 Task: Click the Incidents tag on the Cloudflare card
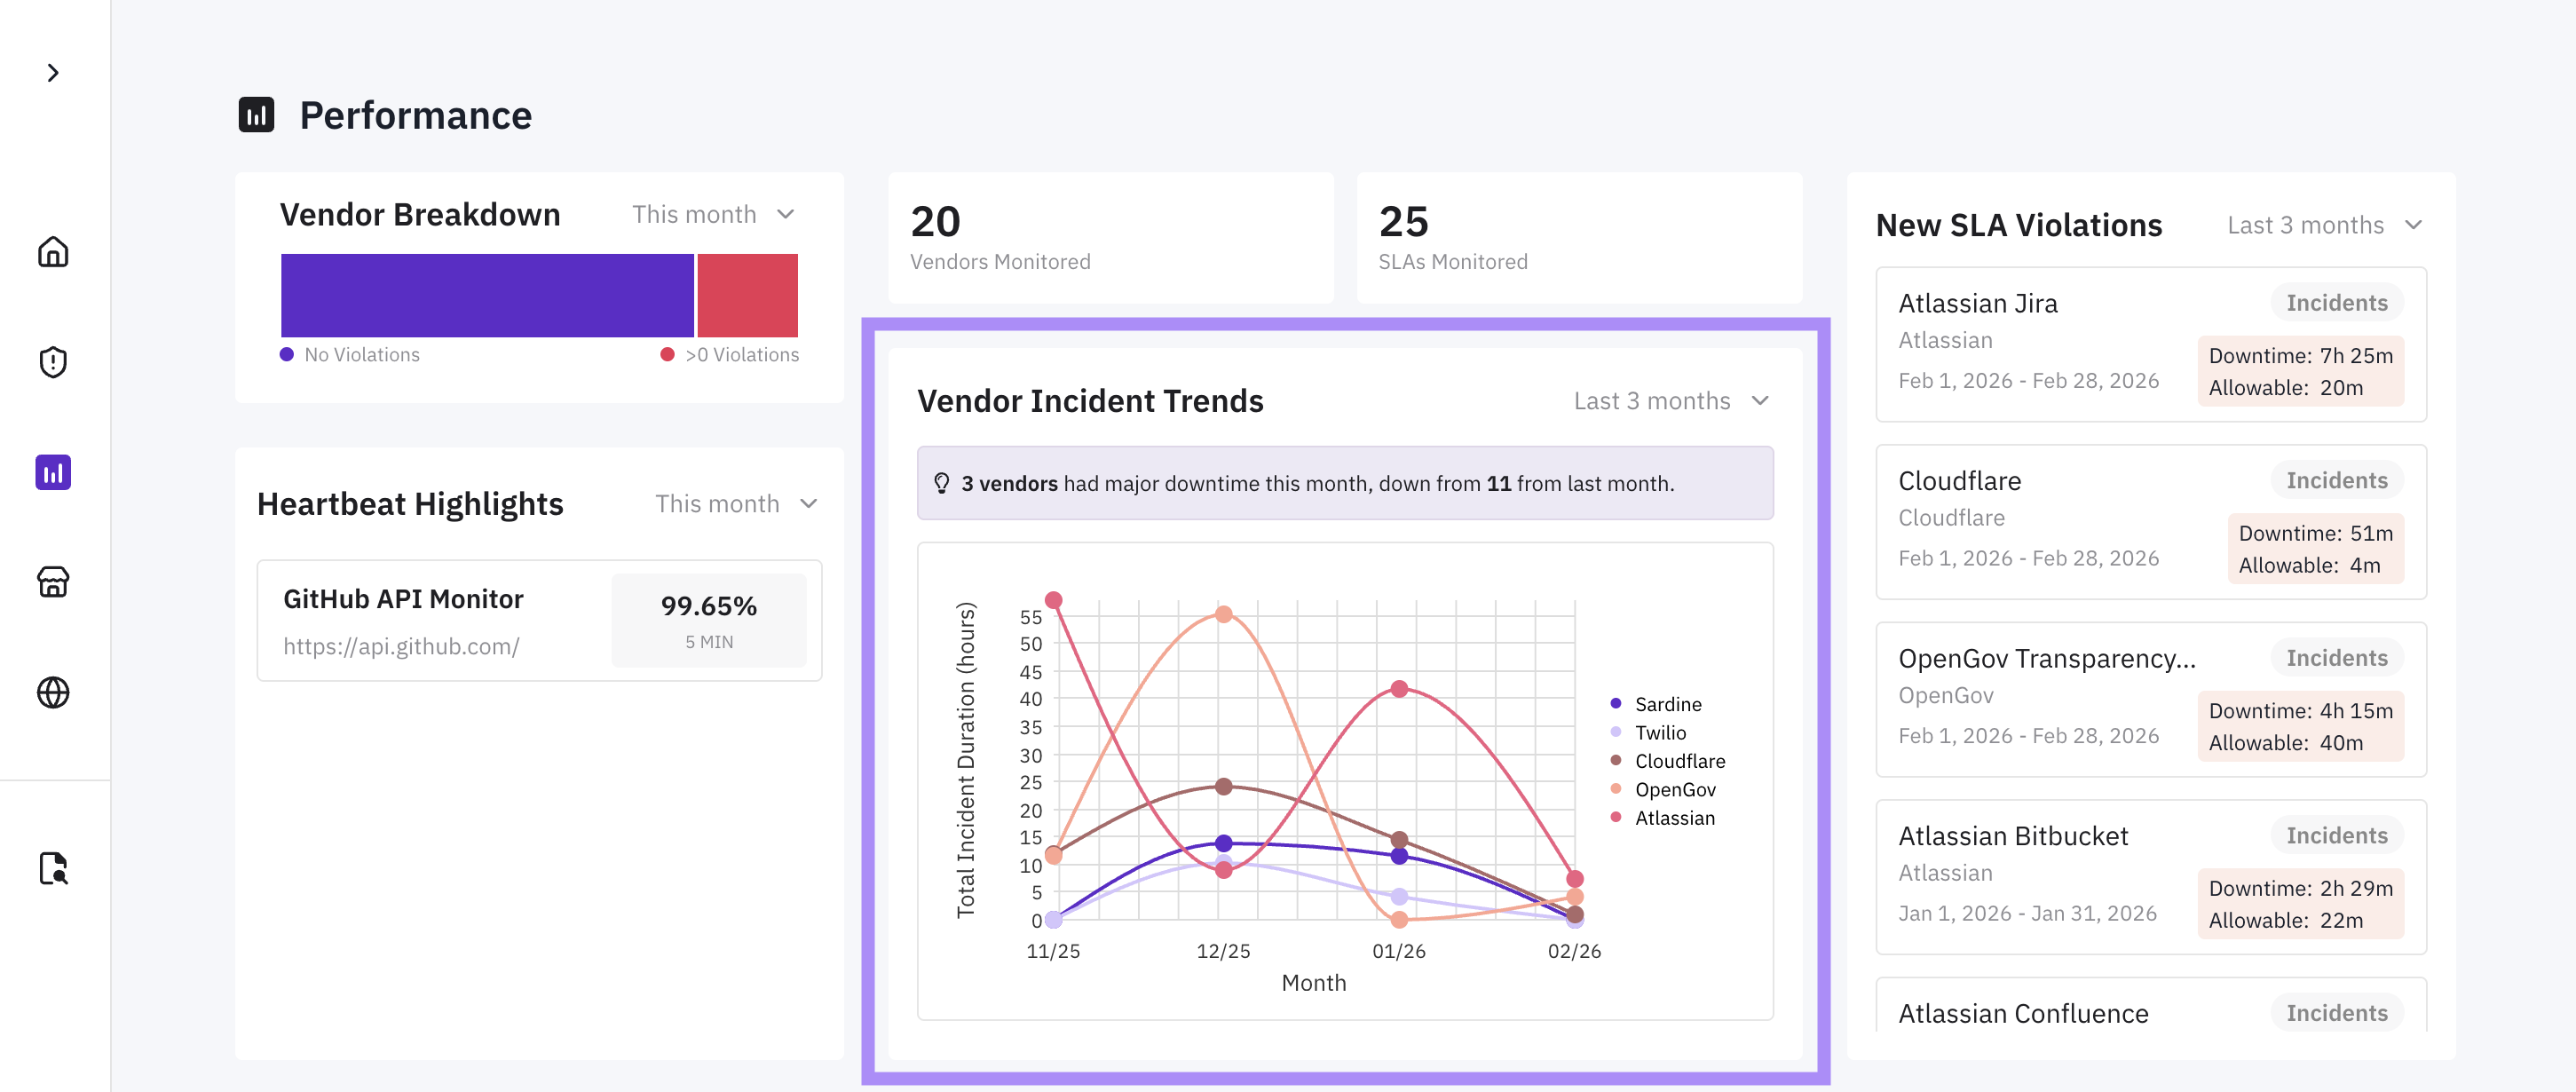coord(2336,480)
